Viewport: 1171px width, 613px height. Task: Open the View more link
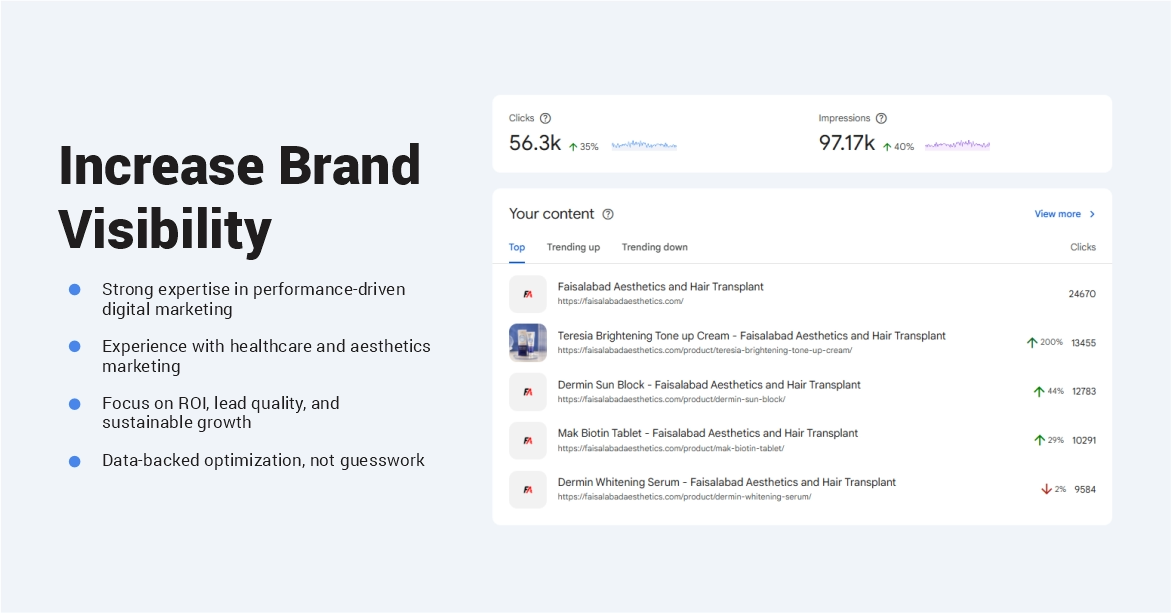[x=1057, y=214]
